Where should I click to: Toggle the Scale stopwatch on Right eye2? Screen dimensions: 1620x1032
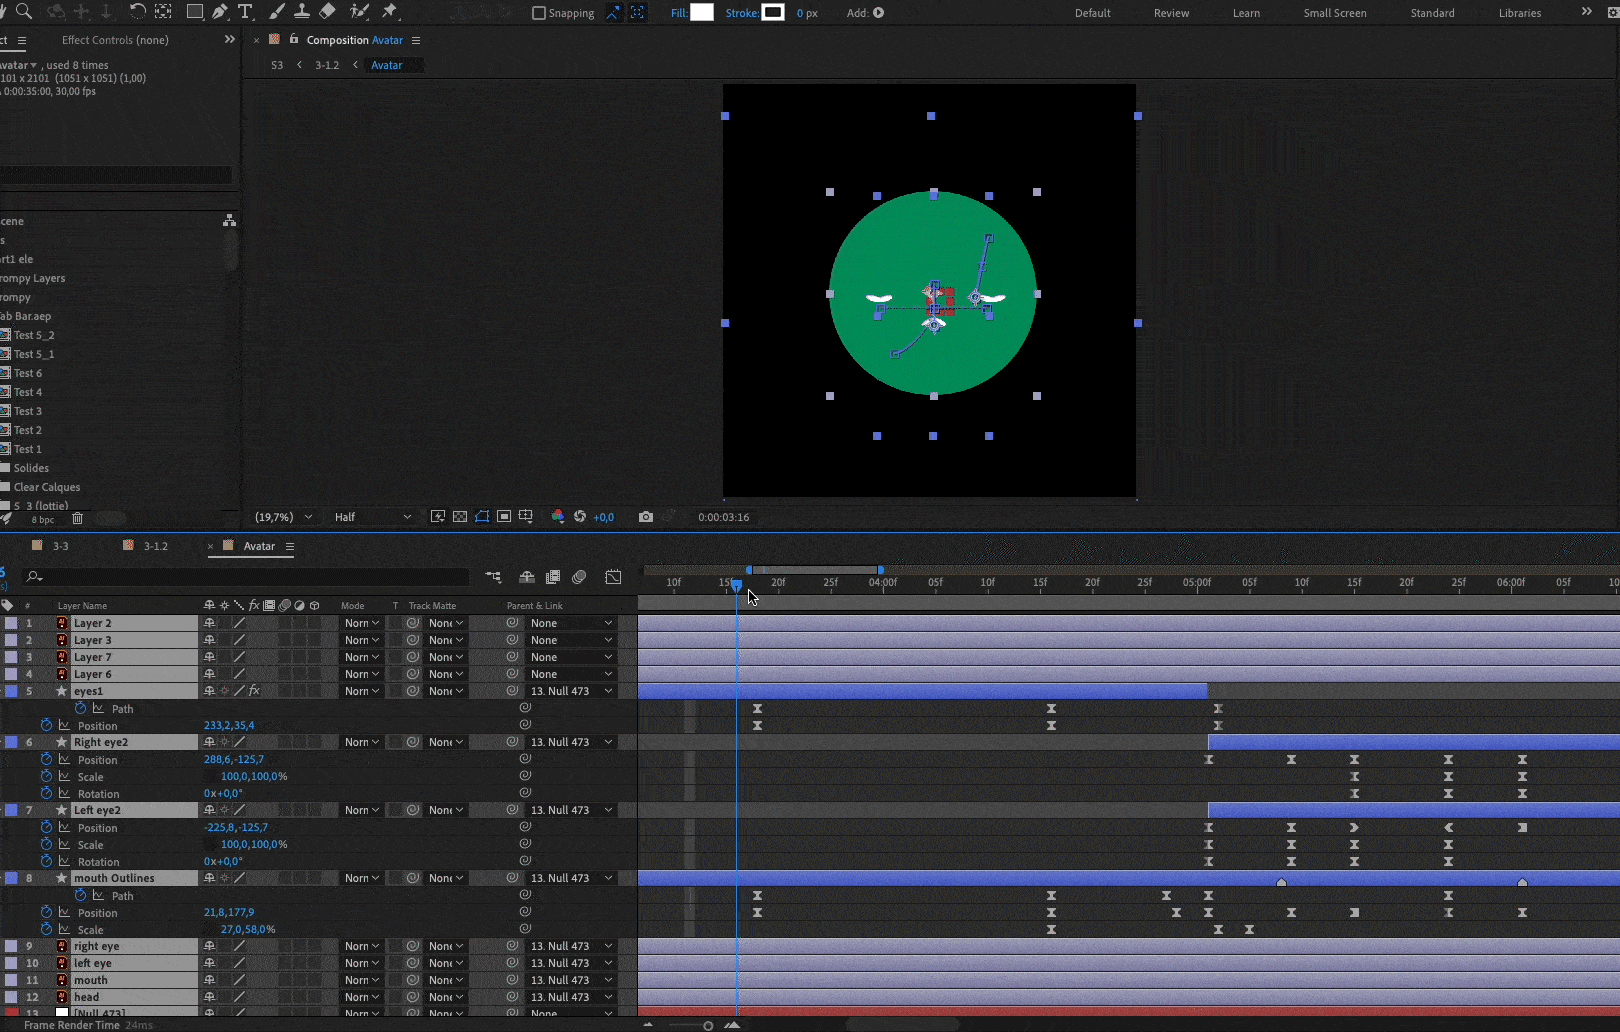pyautogui.click(x=46, y=776)
